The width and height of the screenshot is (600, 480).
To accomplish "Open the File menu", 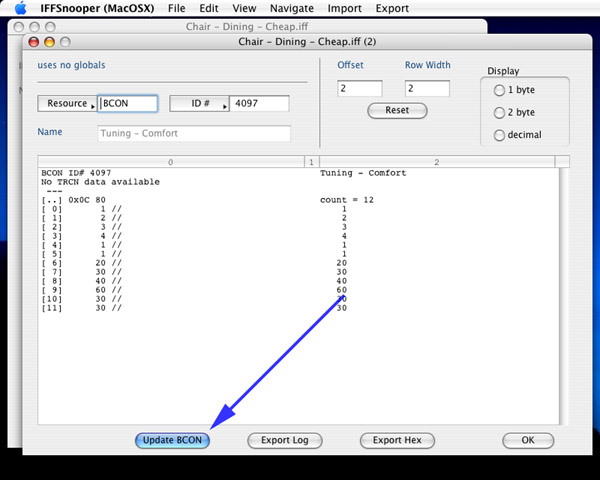I will tap(177, 8).
